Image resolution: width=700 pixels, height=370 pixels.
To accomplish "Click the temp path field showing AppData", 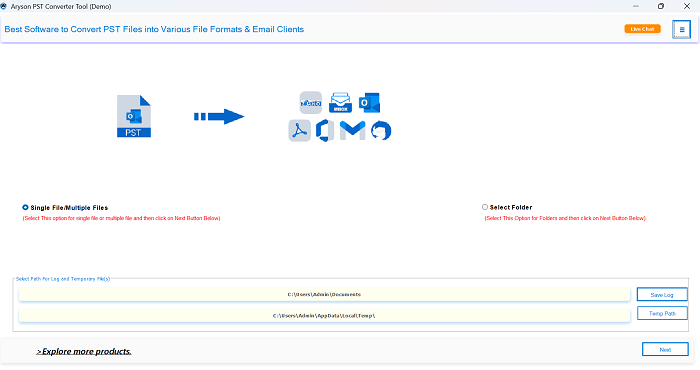I will 324,316.
